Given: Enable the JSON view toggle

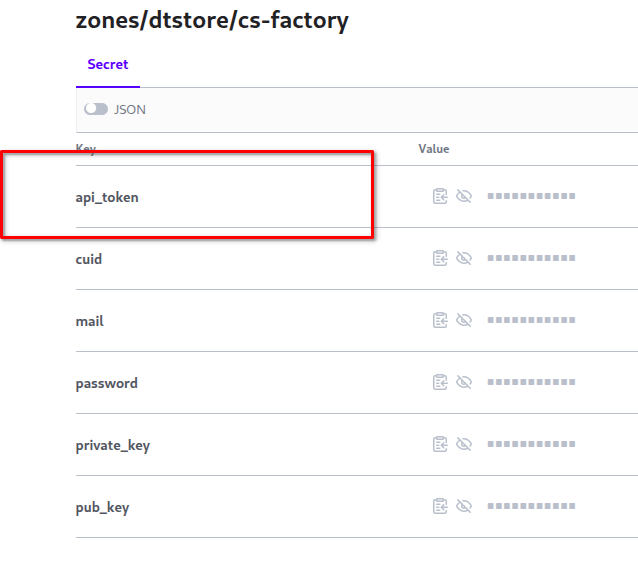Looking at the screenshot, I should tap(96, 109).
